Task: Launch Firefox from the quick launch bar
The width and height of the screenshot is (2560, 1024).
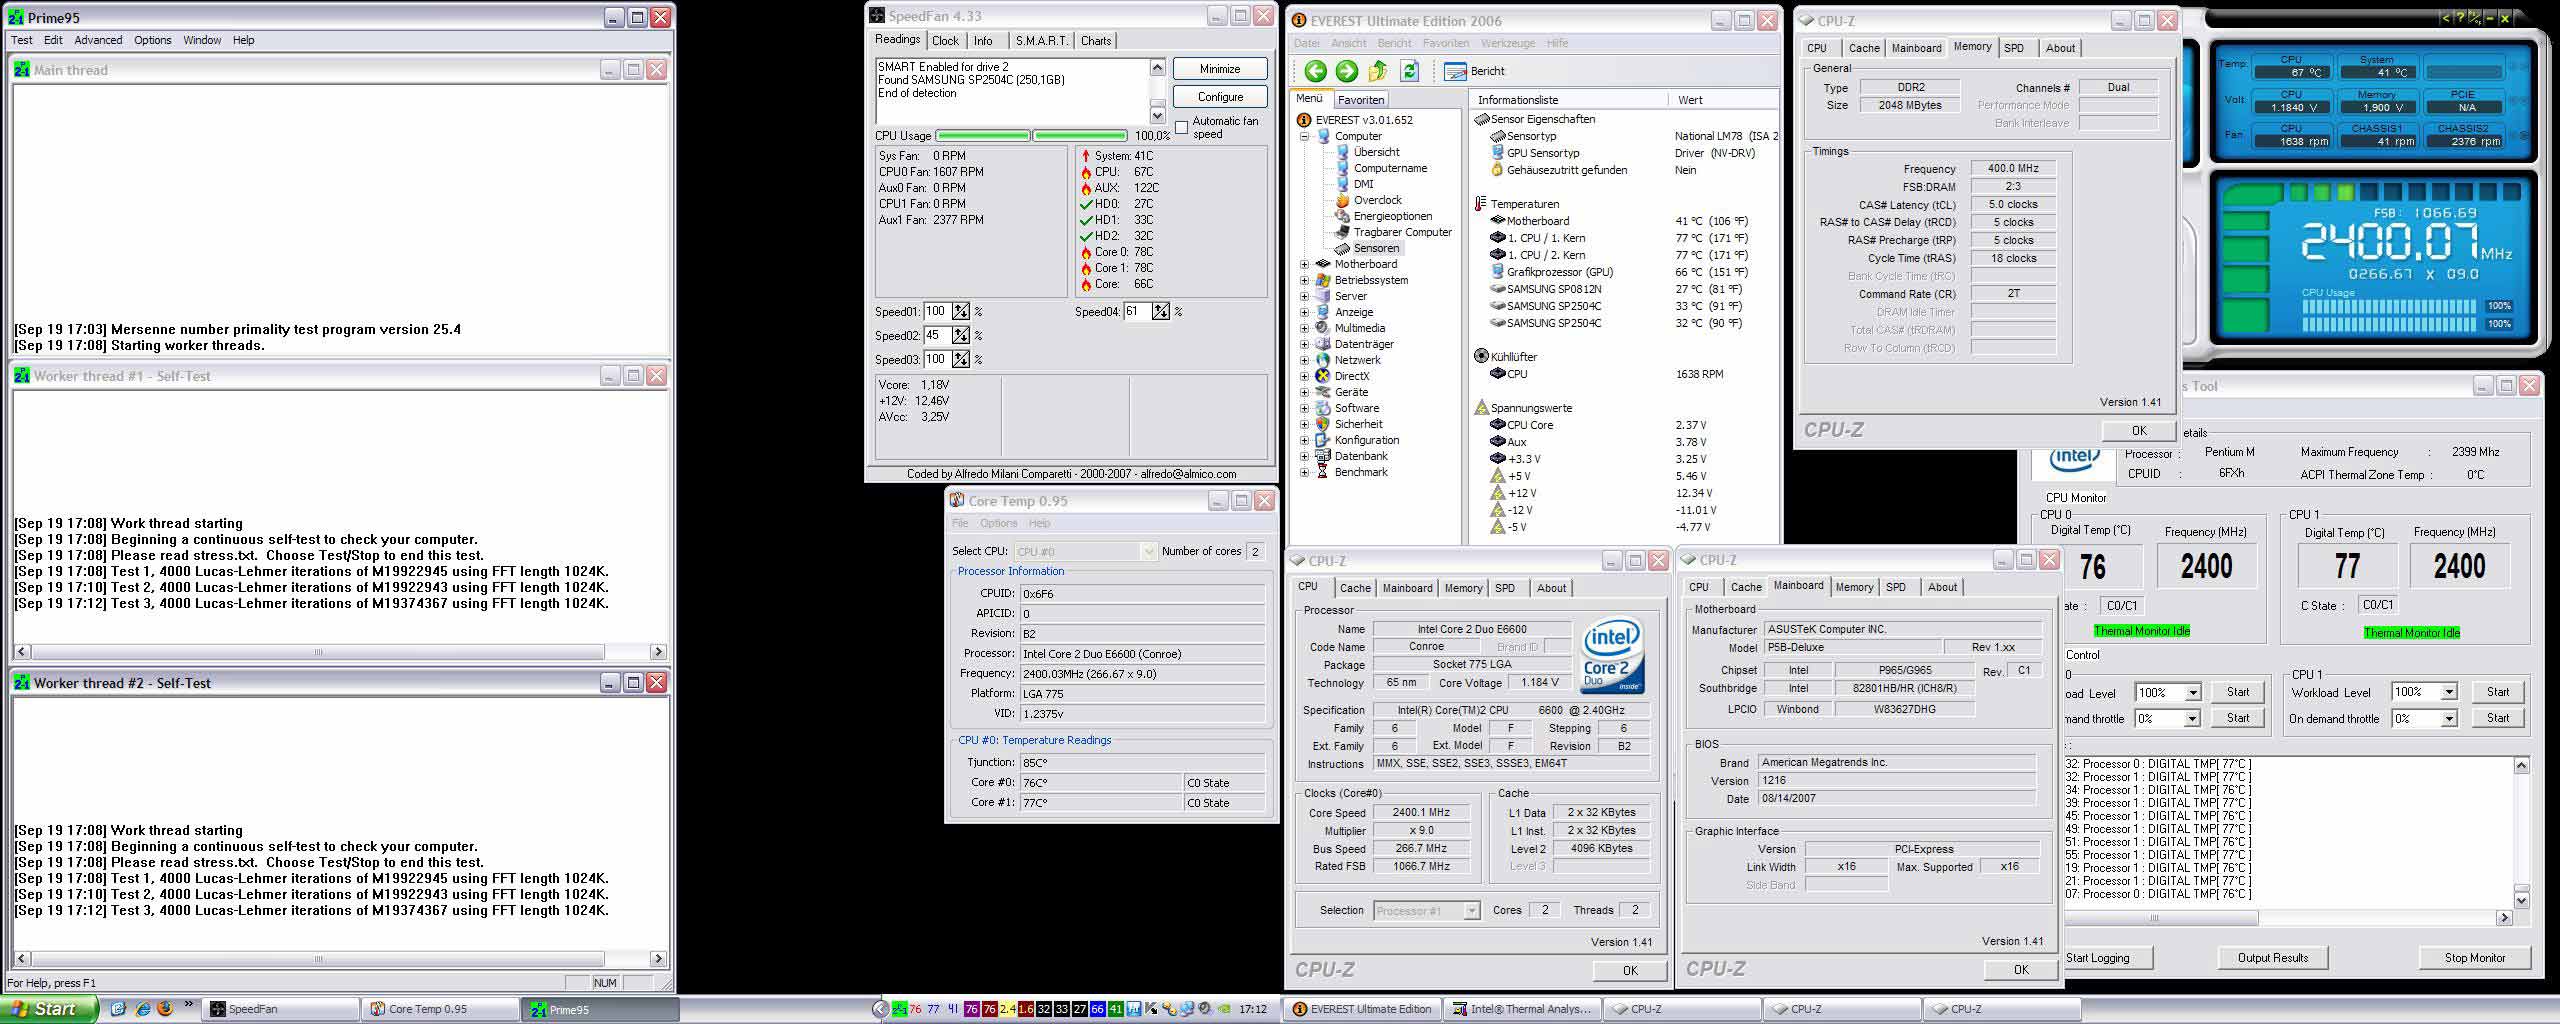Action: (165, 1009)
